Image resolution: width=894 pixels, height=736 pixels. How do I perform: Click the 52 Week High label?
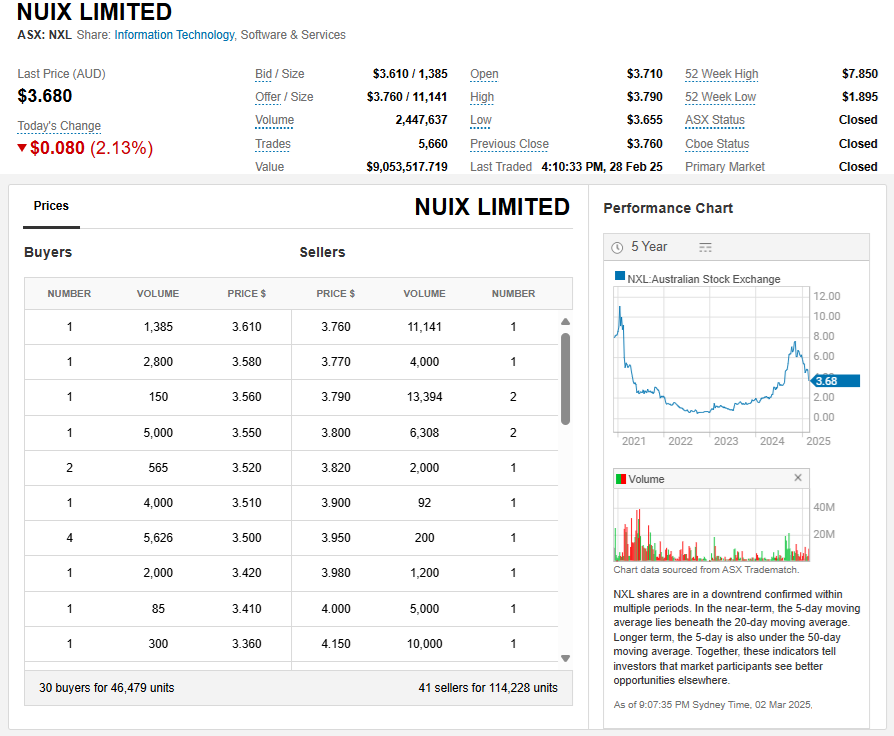(x=721, y=74)
